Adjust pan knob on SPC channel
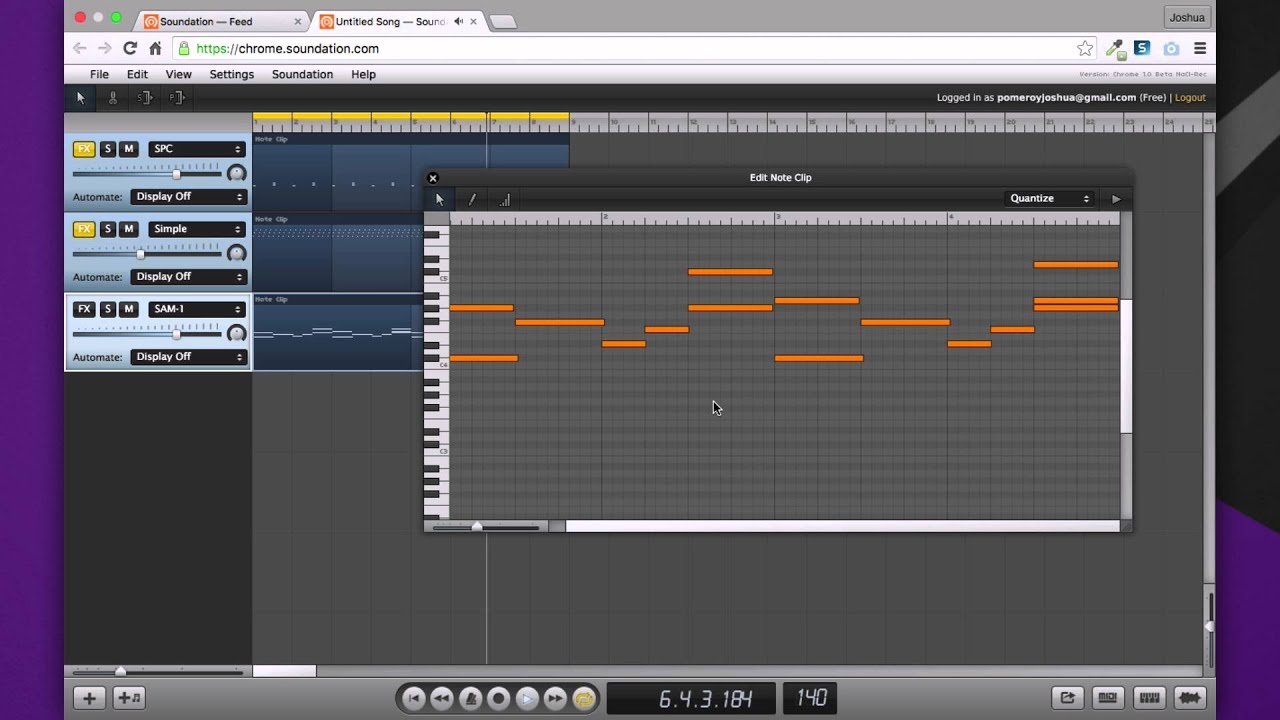Viewport: 1280px width, 720px height. click(237, 173)
